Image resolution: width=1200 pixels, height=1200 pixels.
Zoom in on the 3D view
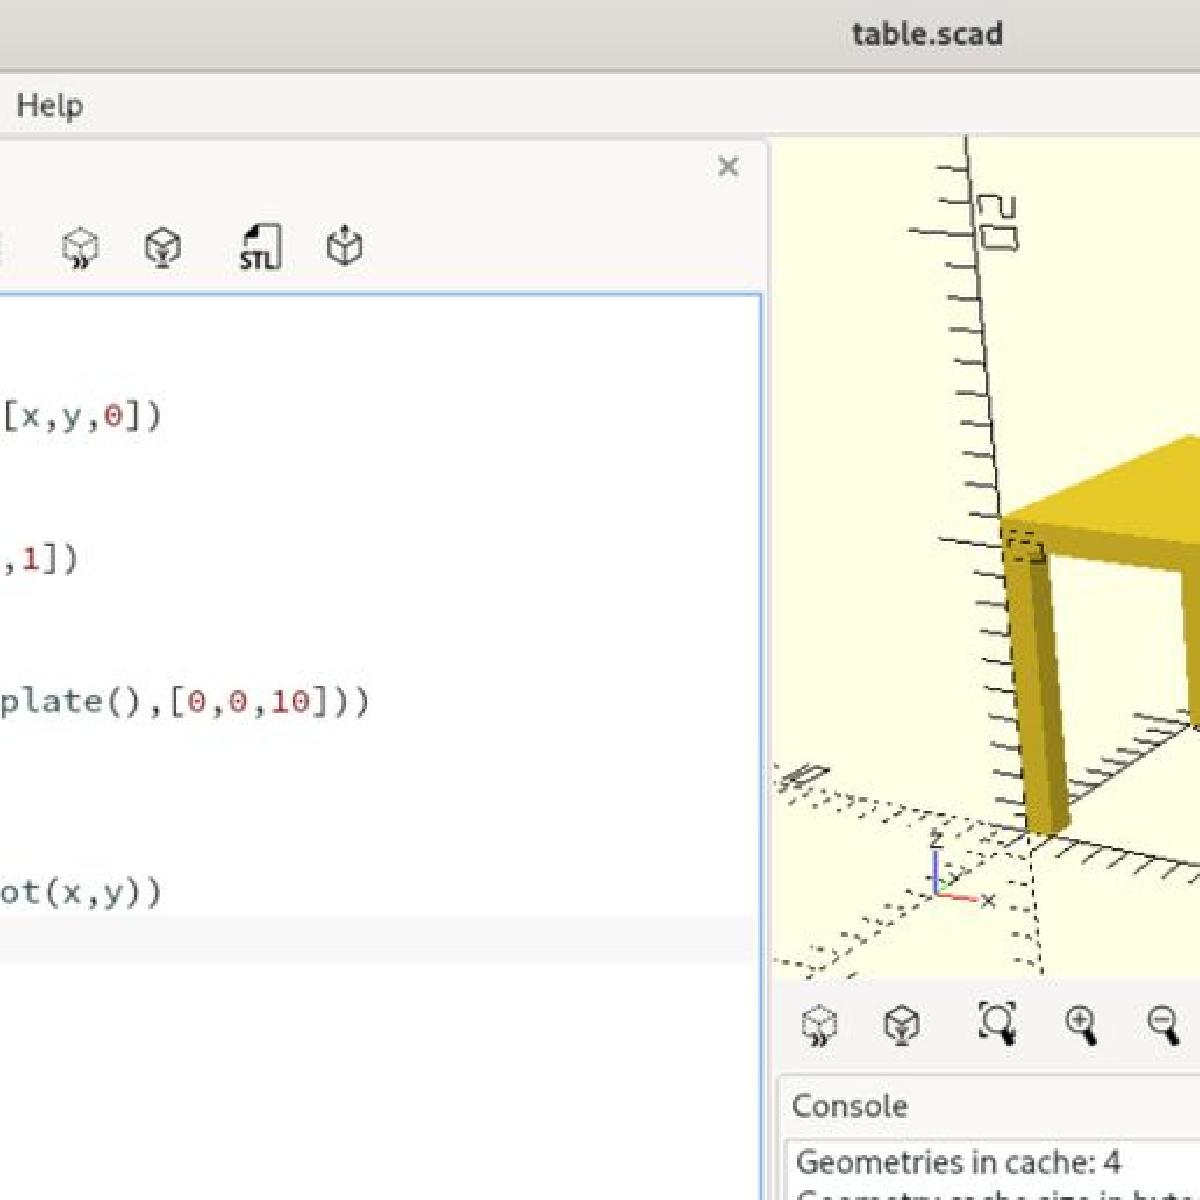pyautogui.click(x=1081, y=1025)
